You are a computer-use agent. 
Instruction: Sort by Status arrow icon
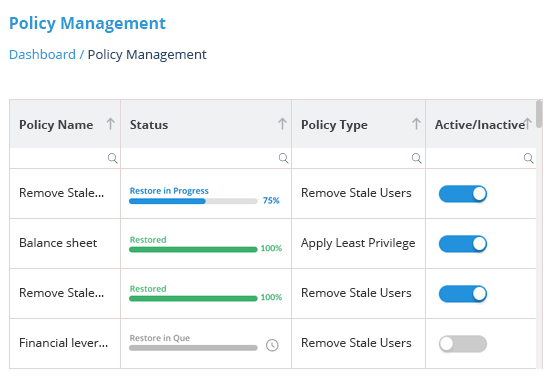coord(282,124)
